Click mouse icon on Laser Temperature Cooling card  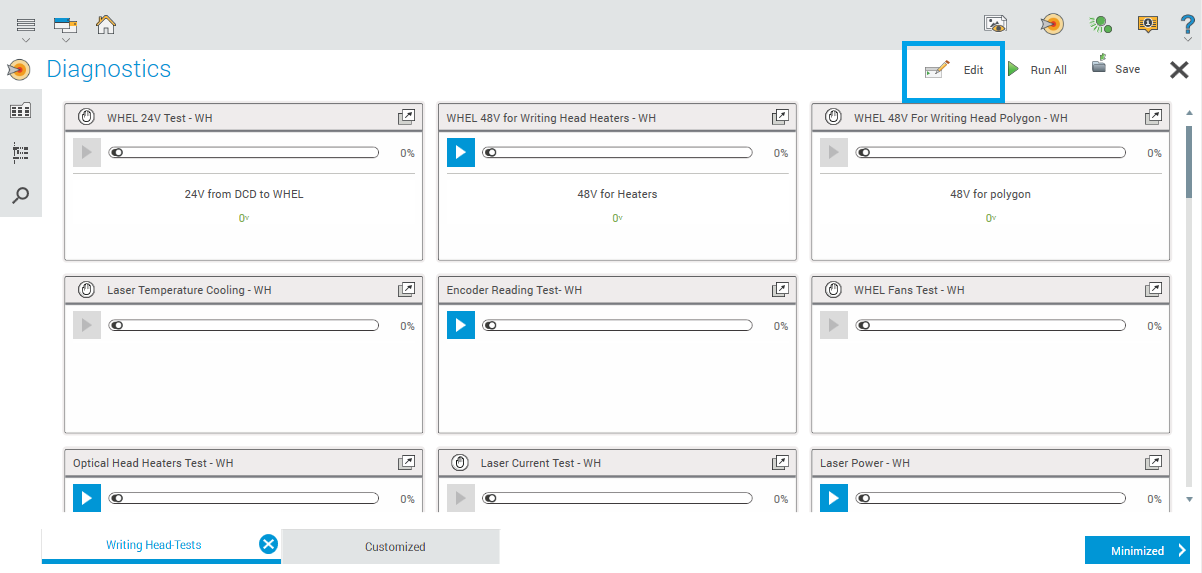pyautogui.click(x=86, y=290)
